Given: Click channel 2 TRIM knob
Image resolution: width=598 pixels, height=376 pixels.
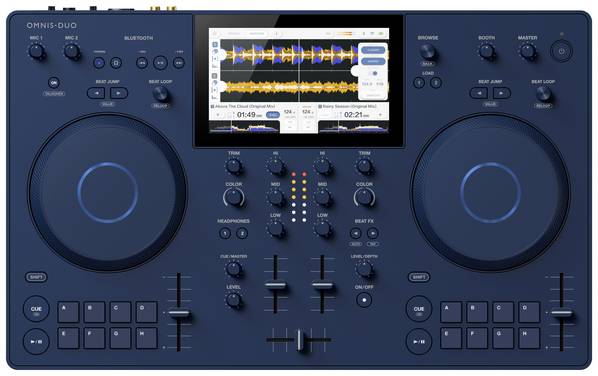Looking at the screenshot, I should tap(364, 166).
